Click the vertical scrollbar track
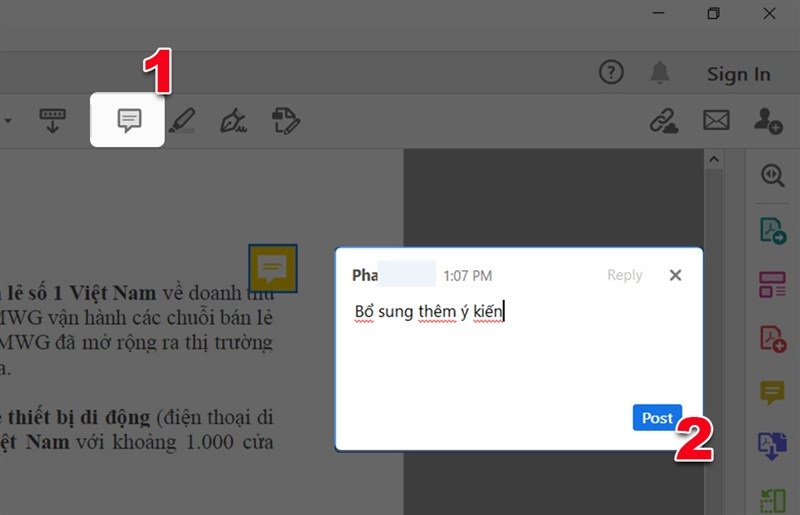This screenshot has width=800, height=515. 714,342
